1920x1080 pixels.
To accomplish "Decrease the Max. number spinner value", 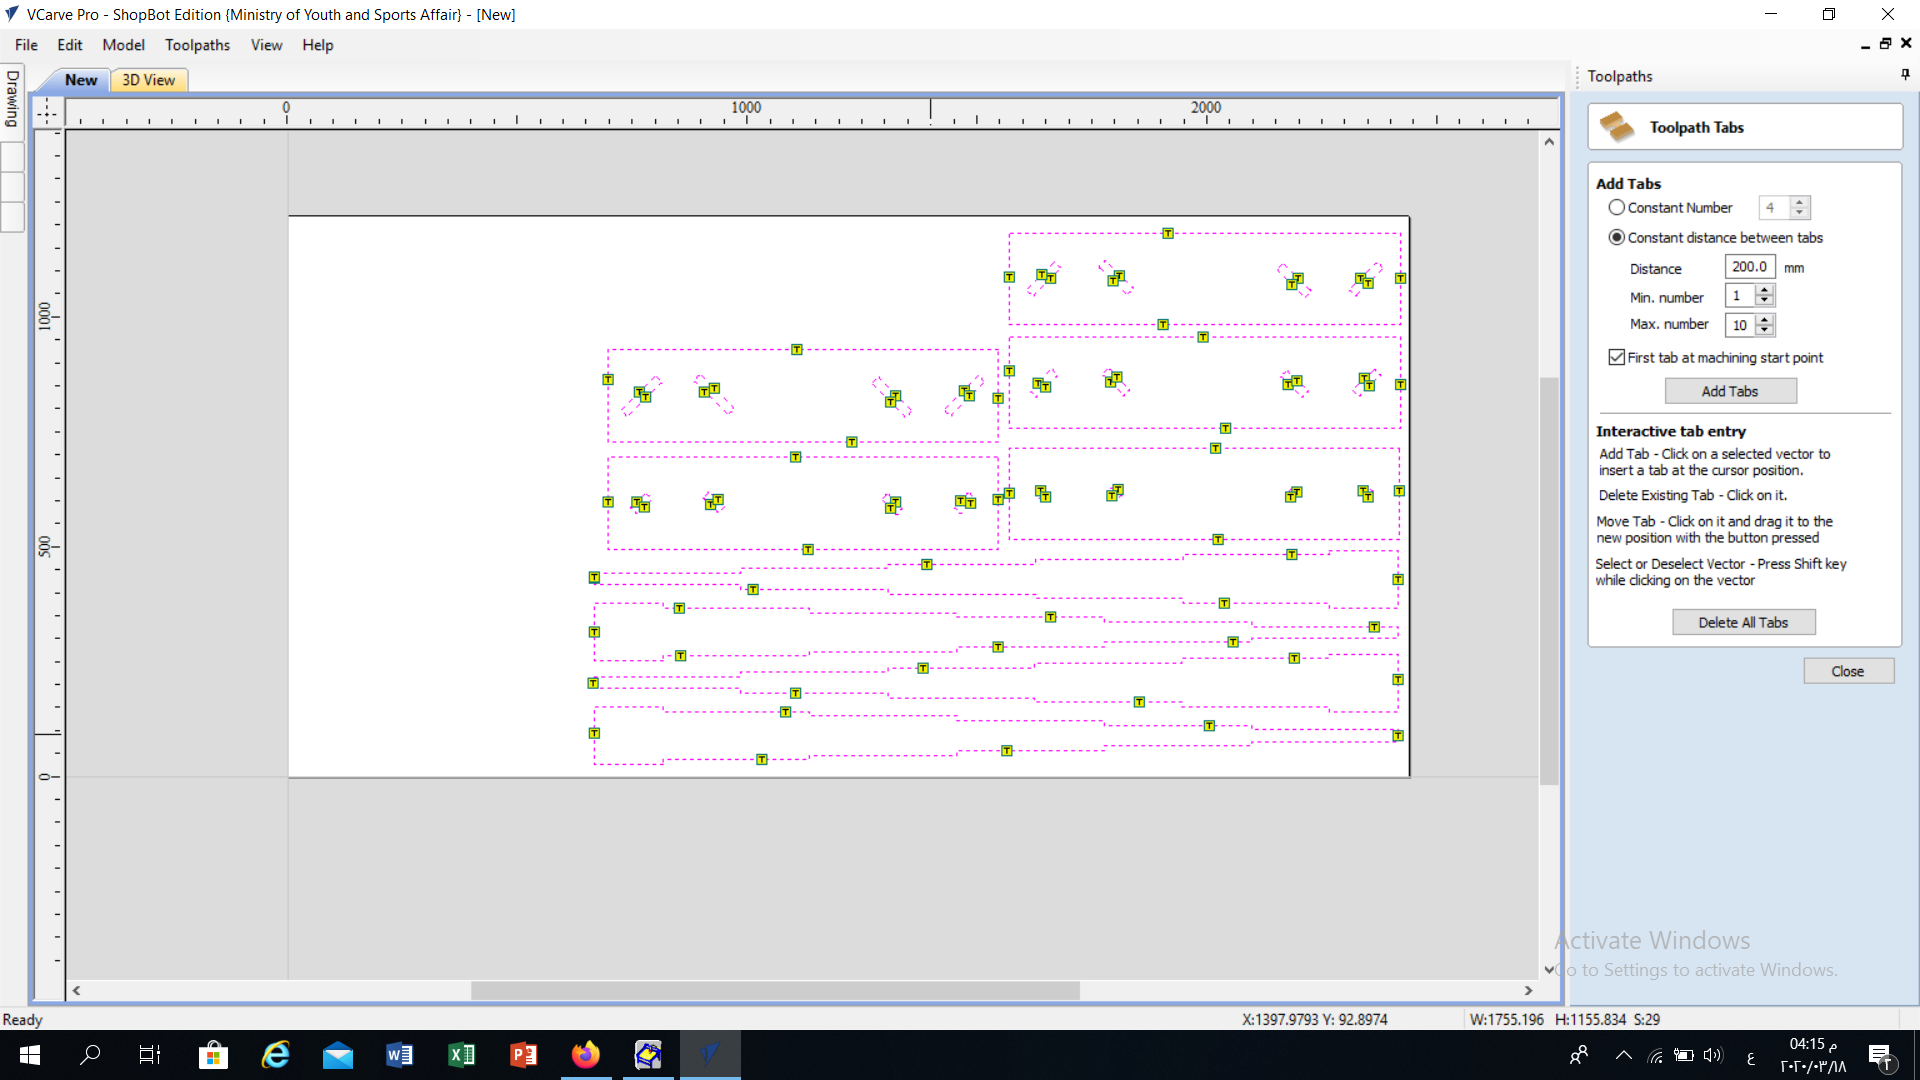I will [1765, 330].
